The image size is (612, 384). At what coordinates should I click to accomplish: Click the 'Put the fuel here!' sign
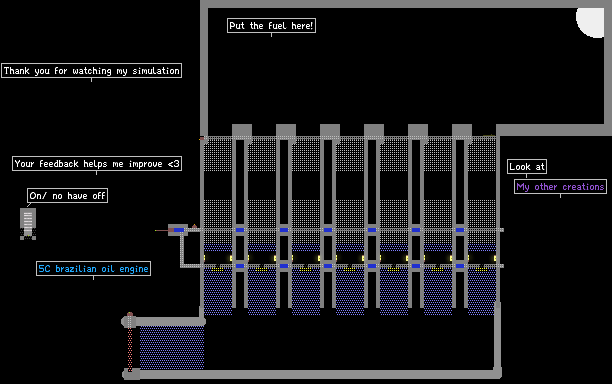pos(271,26)
